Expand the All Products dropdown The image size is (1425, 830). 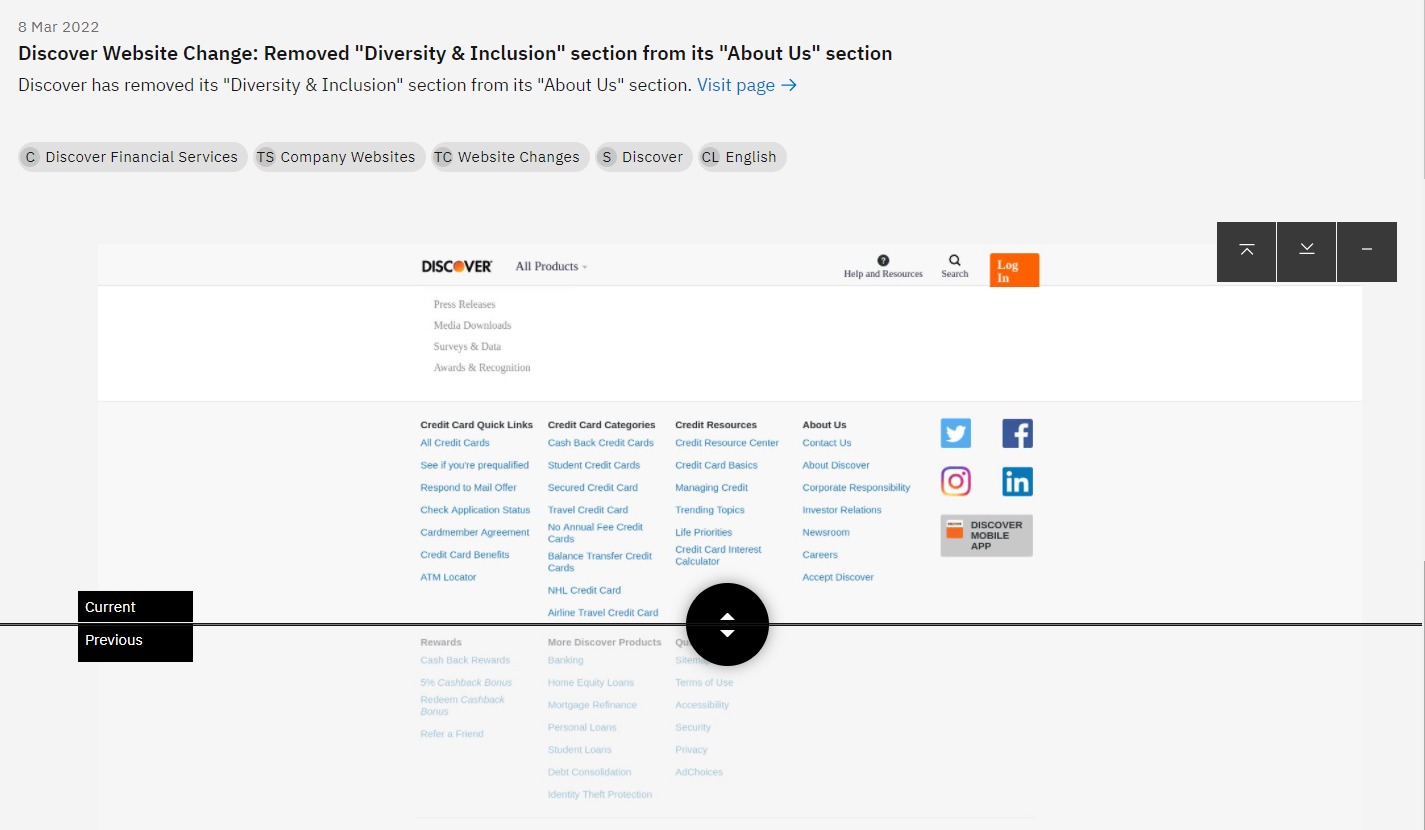[551, 266]
